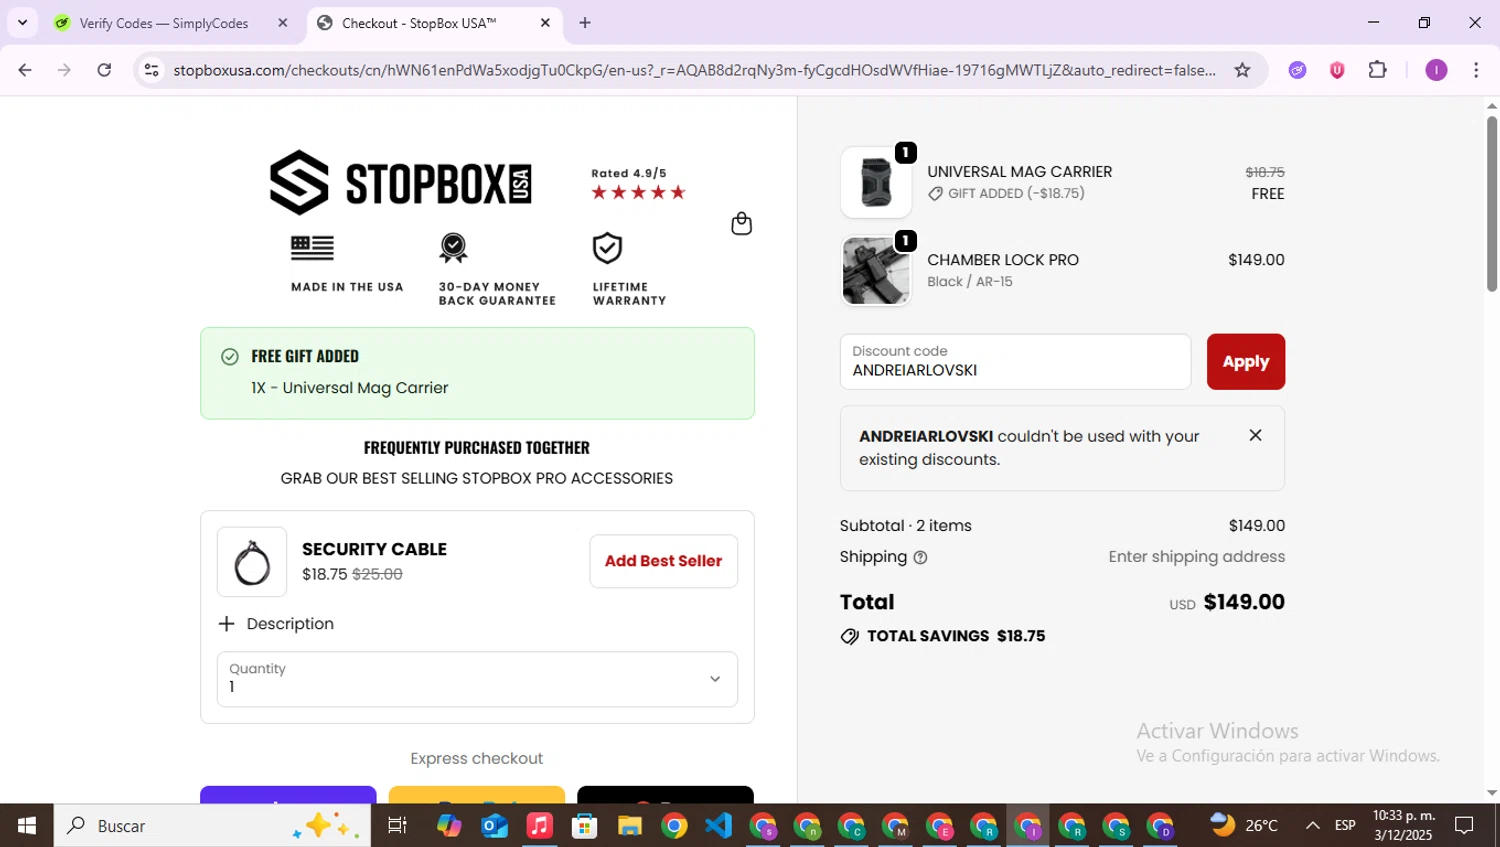Bookmark this page with star icon
Viewport: 1500px width, 847px height.
tap(1242, 70)
